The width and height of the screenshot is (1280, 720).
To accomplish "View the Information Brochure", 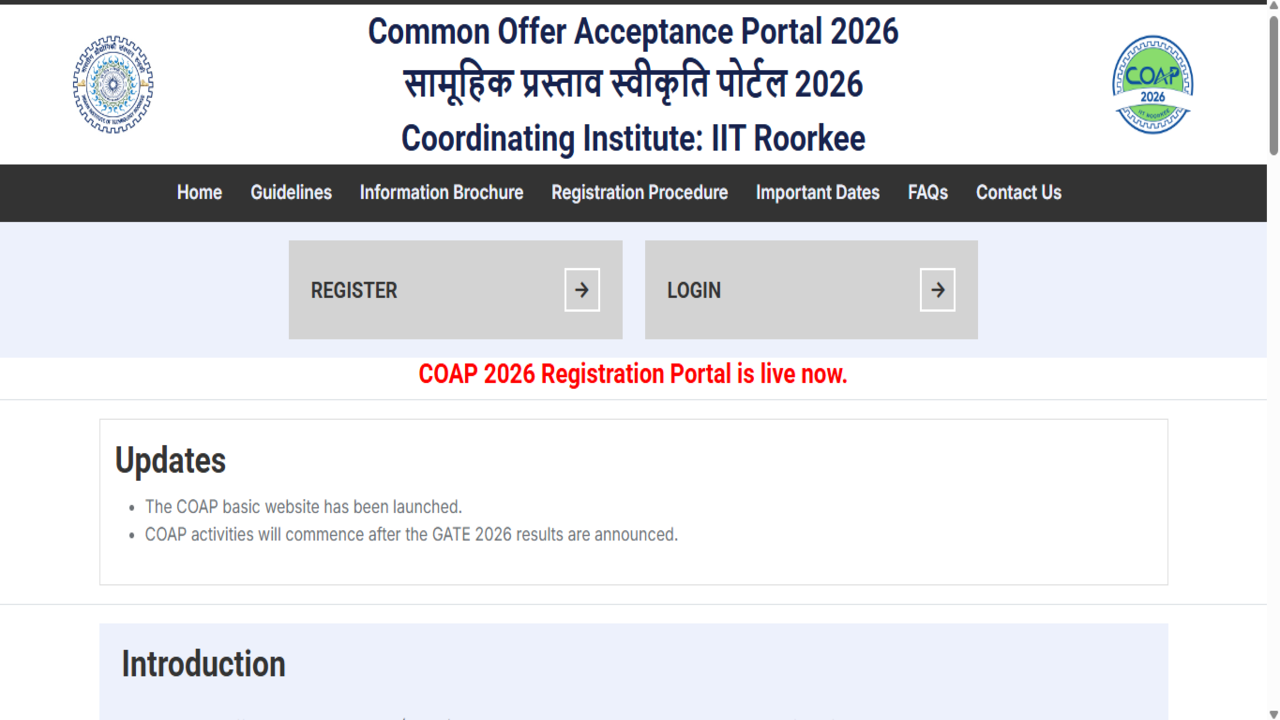I will pos(441,193).
